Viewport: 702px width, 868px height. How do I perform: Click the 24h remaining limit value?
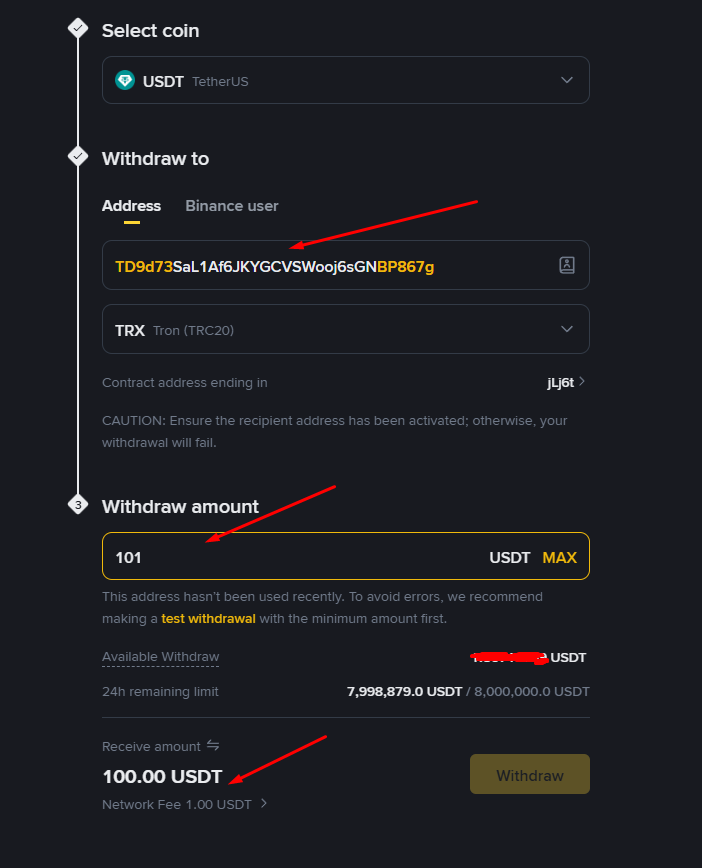pyautogui.click(x=468, y=692)
